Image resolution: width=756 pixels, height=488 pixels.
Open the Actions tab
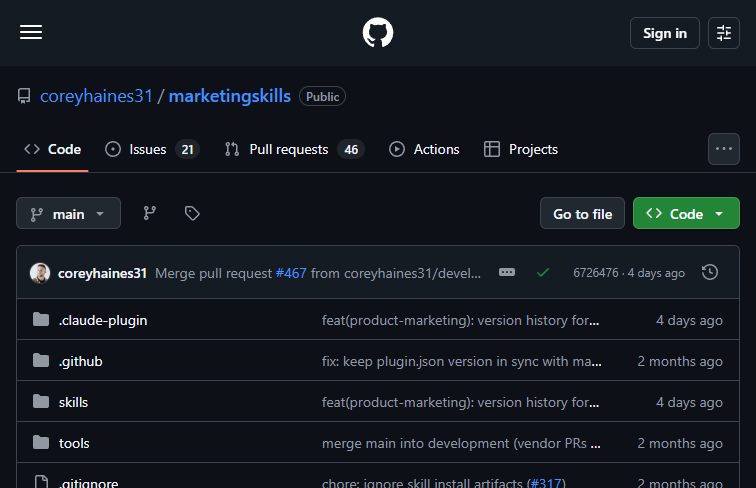424,149
